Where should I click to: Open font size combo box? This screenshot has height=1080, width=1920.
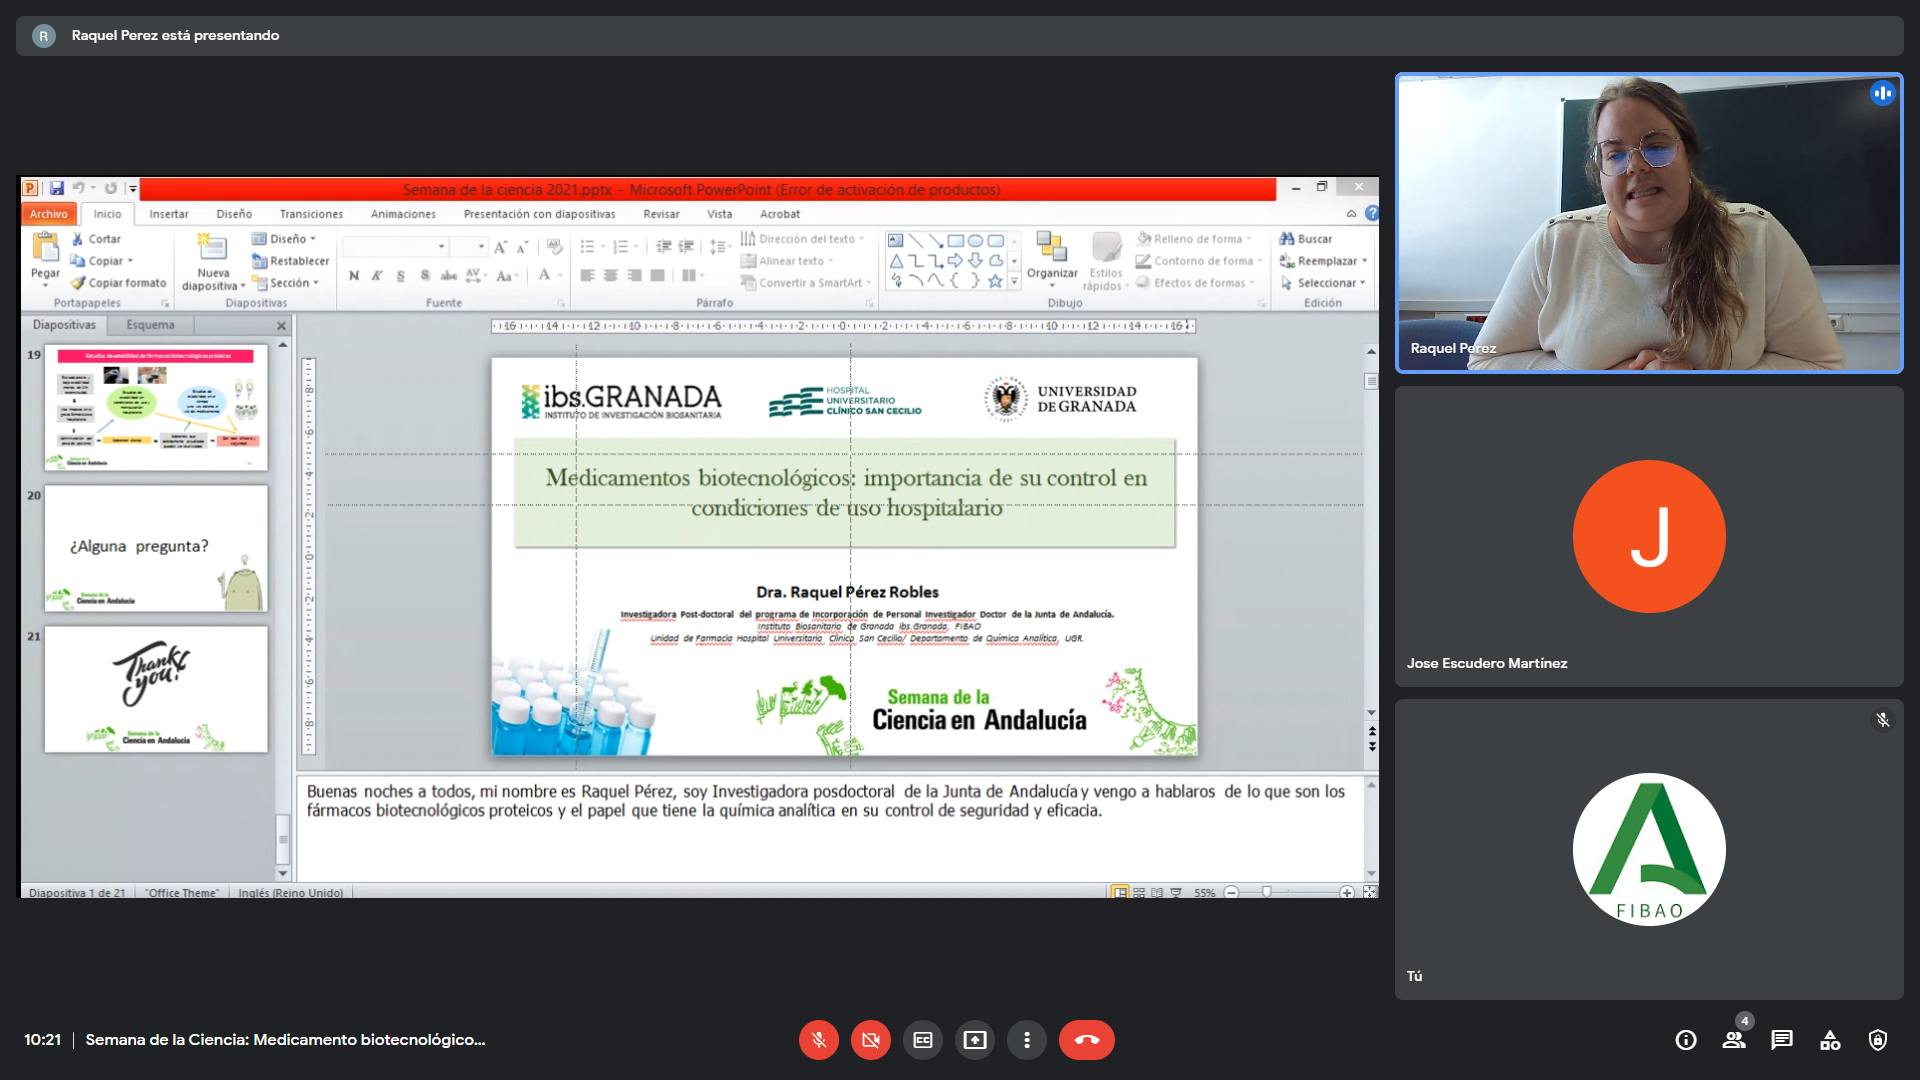pyautogui.click(x=468, y=246)
